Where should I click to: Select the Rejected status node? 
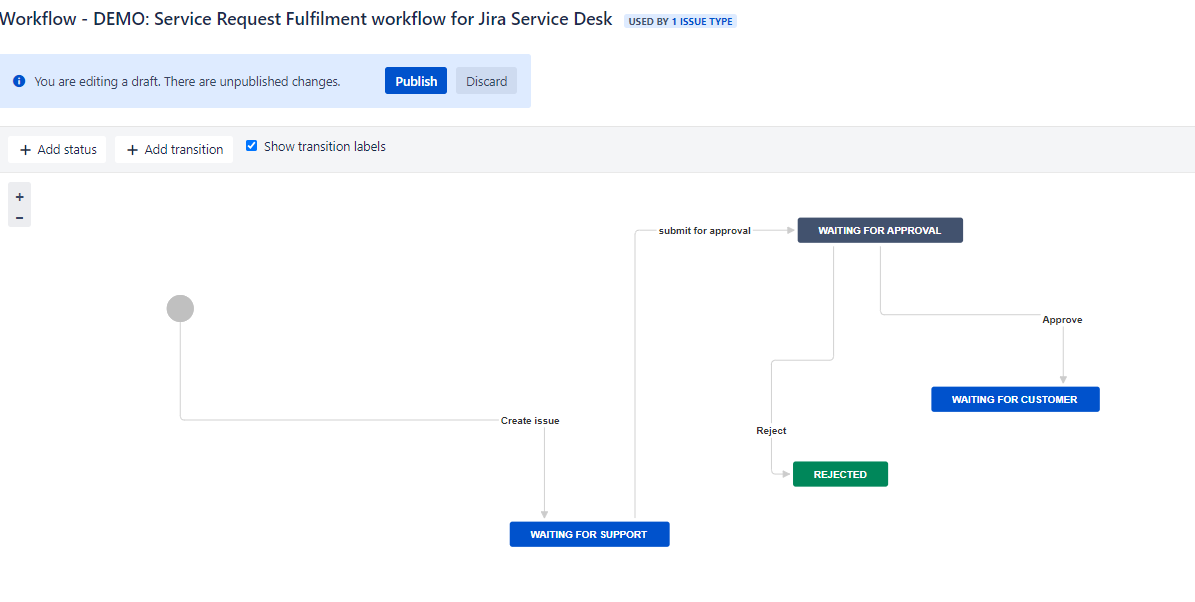pyautogui.click(x=840, y=474)
